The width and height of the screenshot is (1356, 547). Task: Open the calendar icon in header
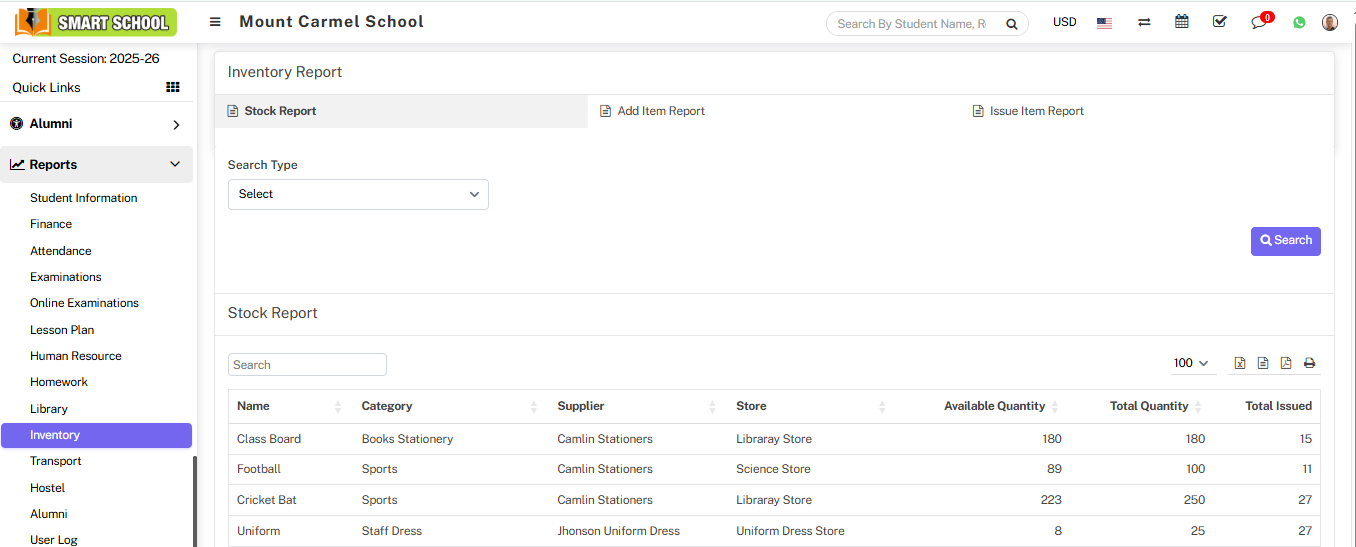[1182, 22]
